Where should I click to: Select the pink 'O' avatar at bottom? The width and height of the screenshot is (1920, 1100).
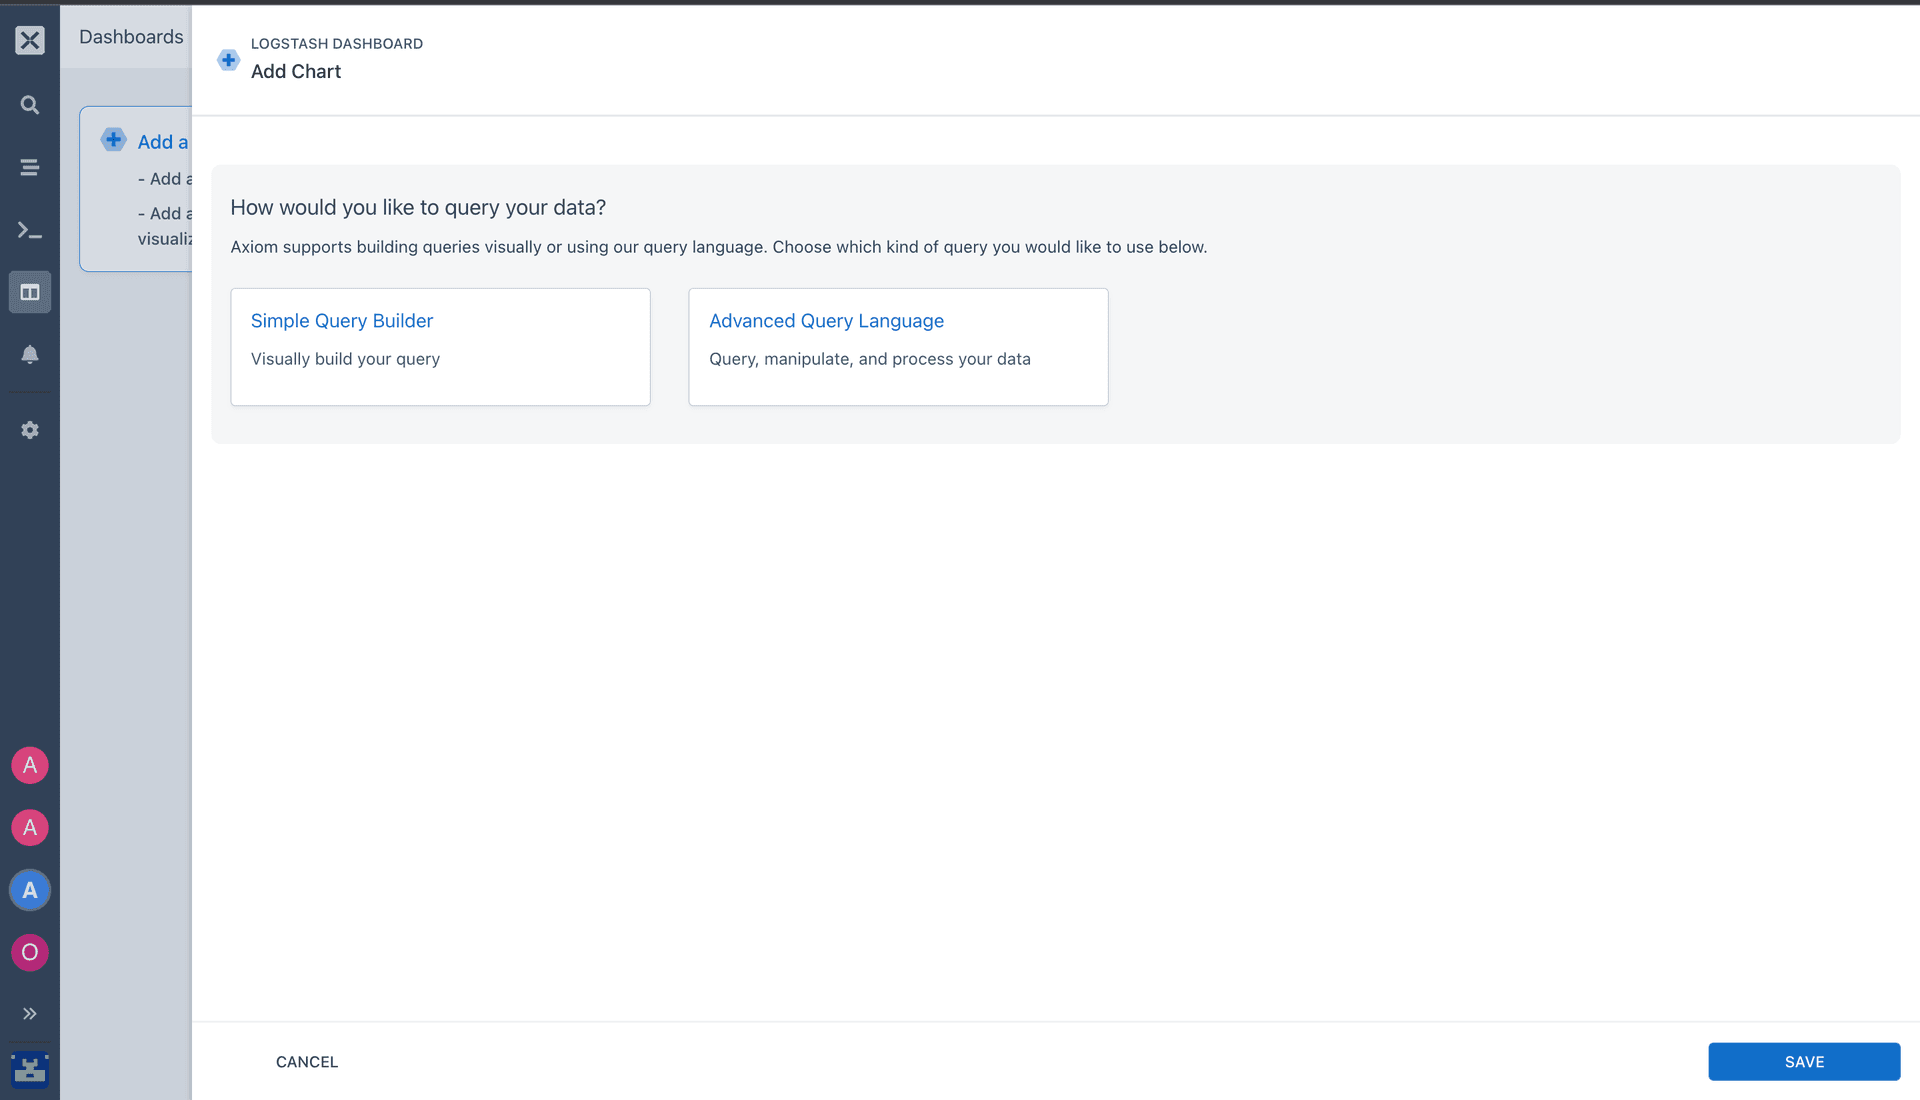(x=29, y=952)
